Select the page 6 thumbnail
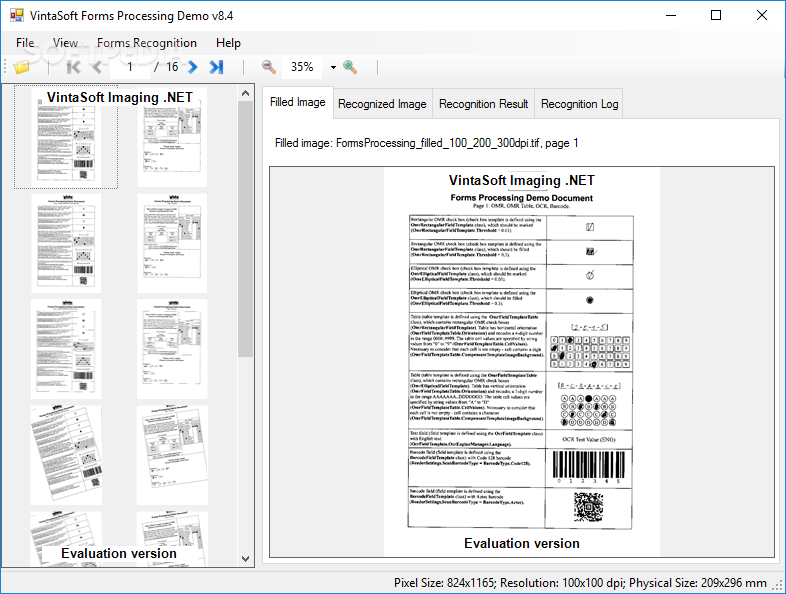 tap(172, 349)
